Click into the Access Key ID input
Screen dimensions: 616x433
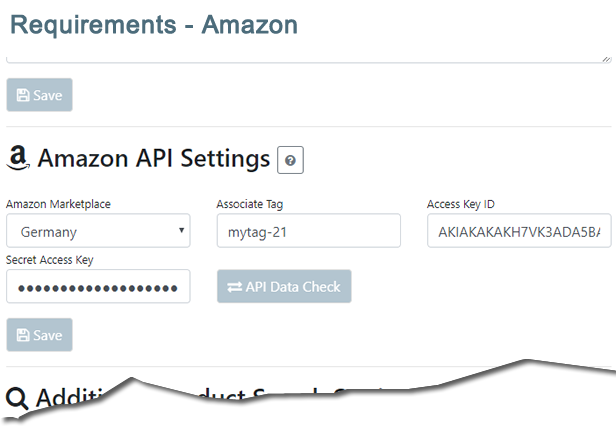[x=519, y=231]
